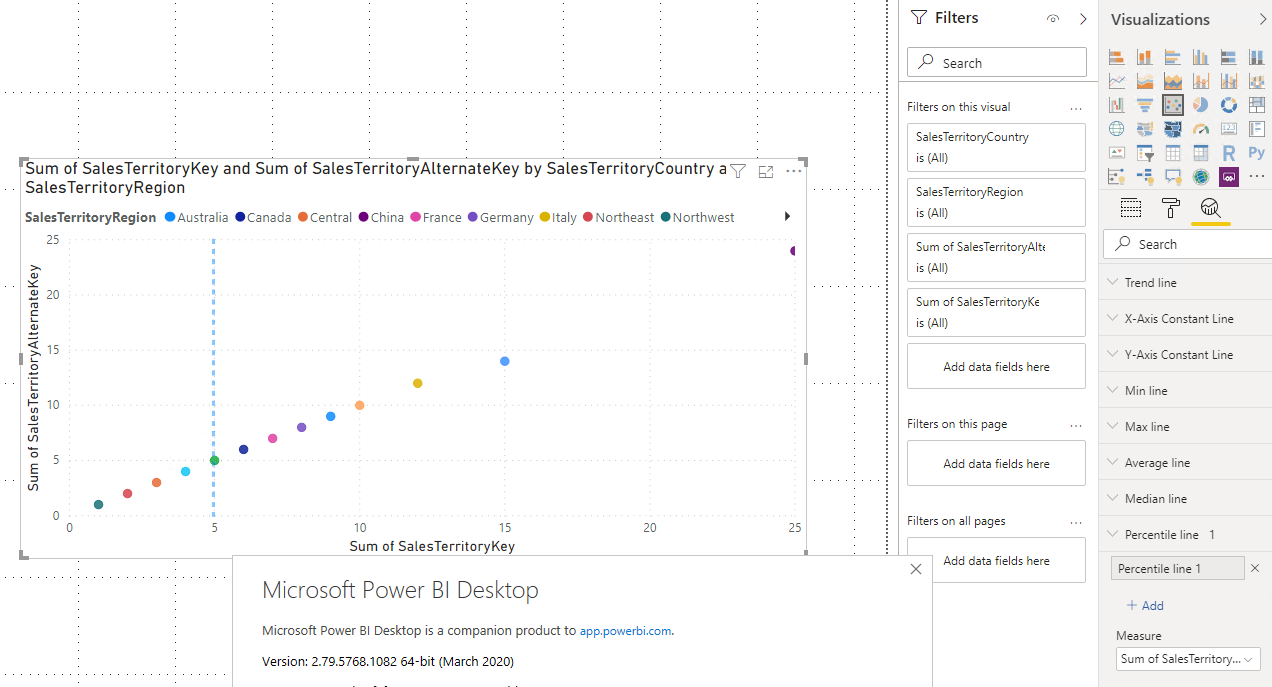Screen dimensions: 1272x687
Task: Click the Australia legend color dot
Action: 170,217
